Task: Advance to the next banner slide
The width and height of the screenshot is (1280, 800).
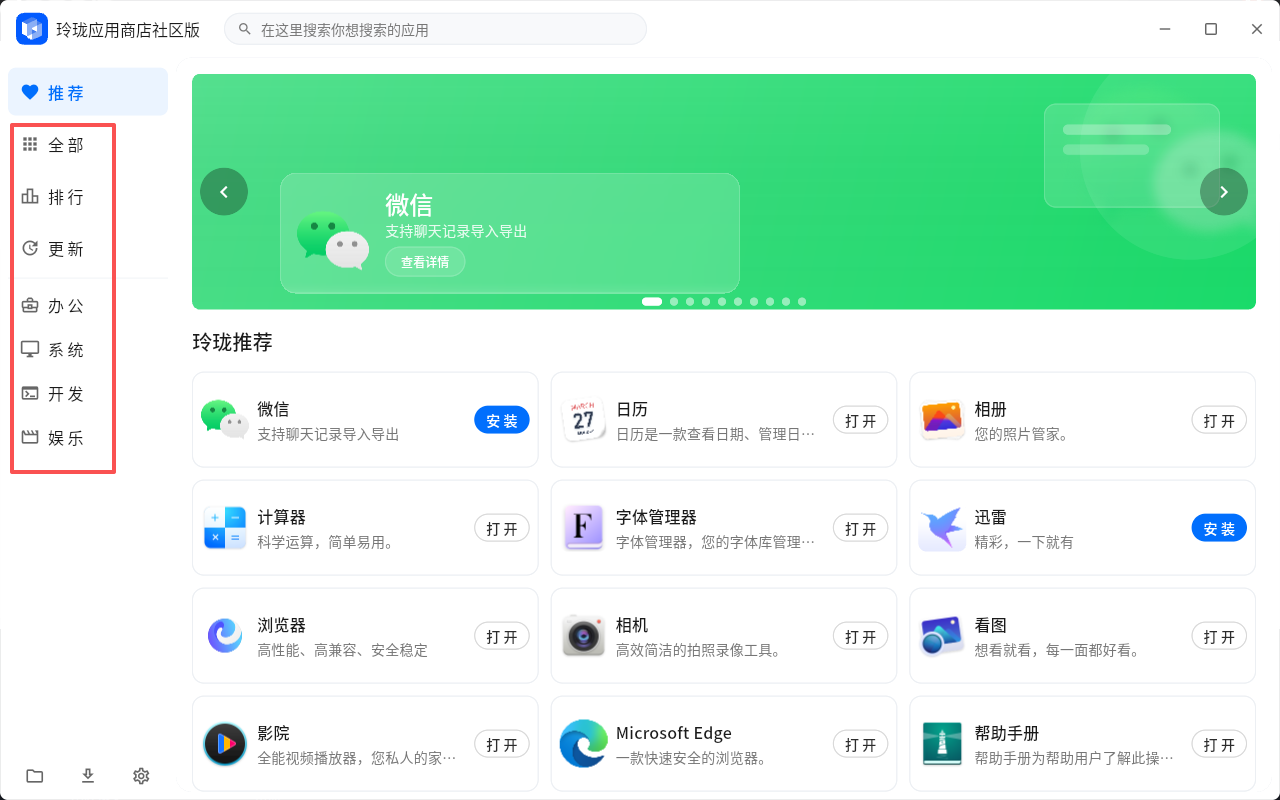Action: 1224,191
